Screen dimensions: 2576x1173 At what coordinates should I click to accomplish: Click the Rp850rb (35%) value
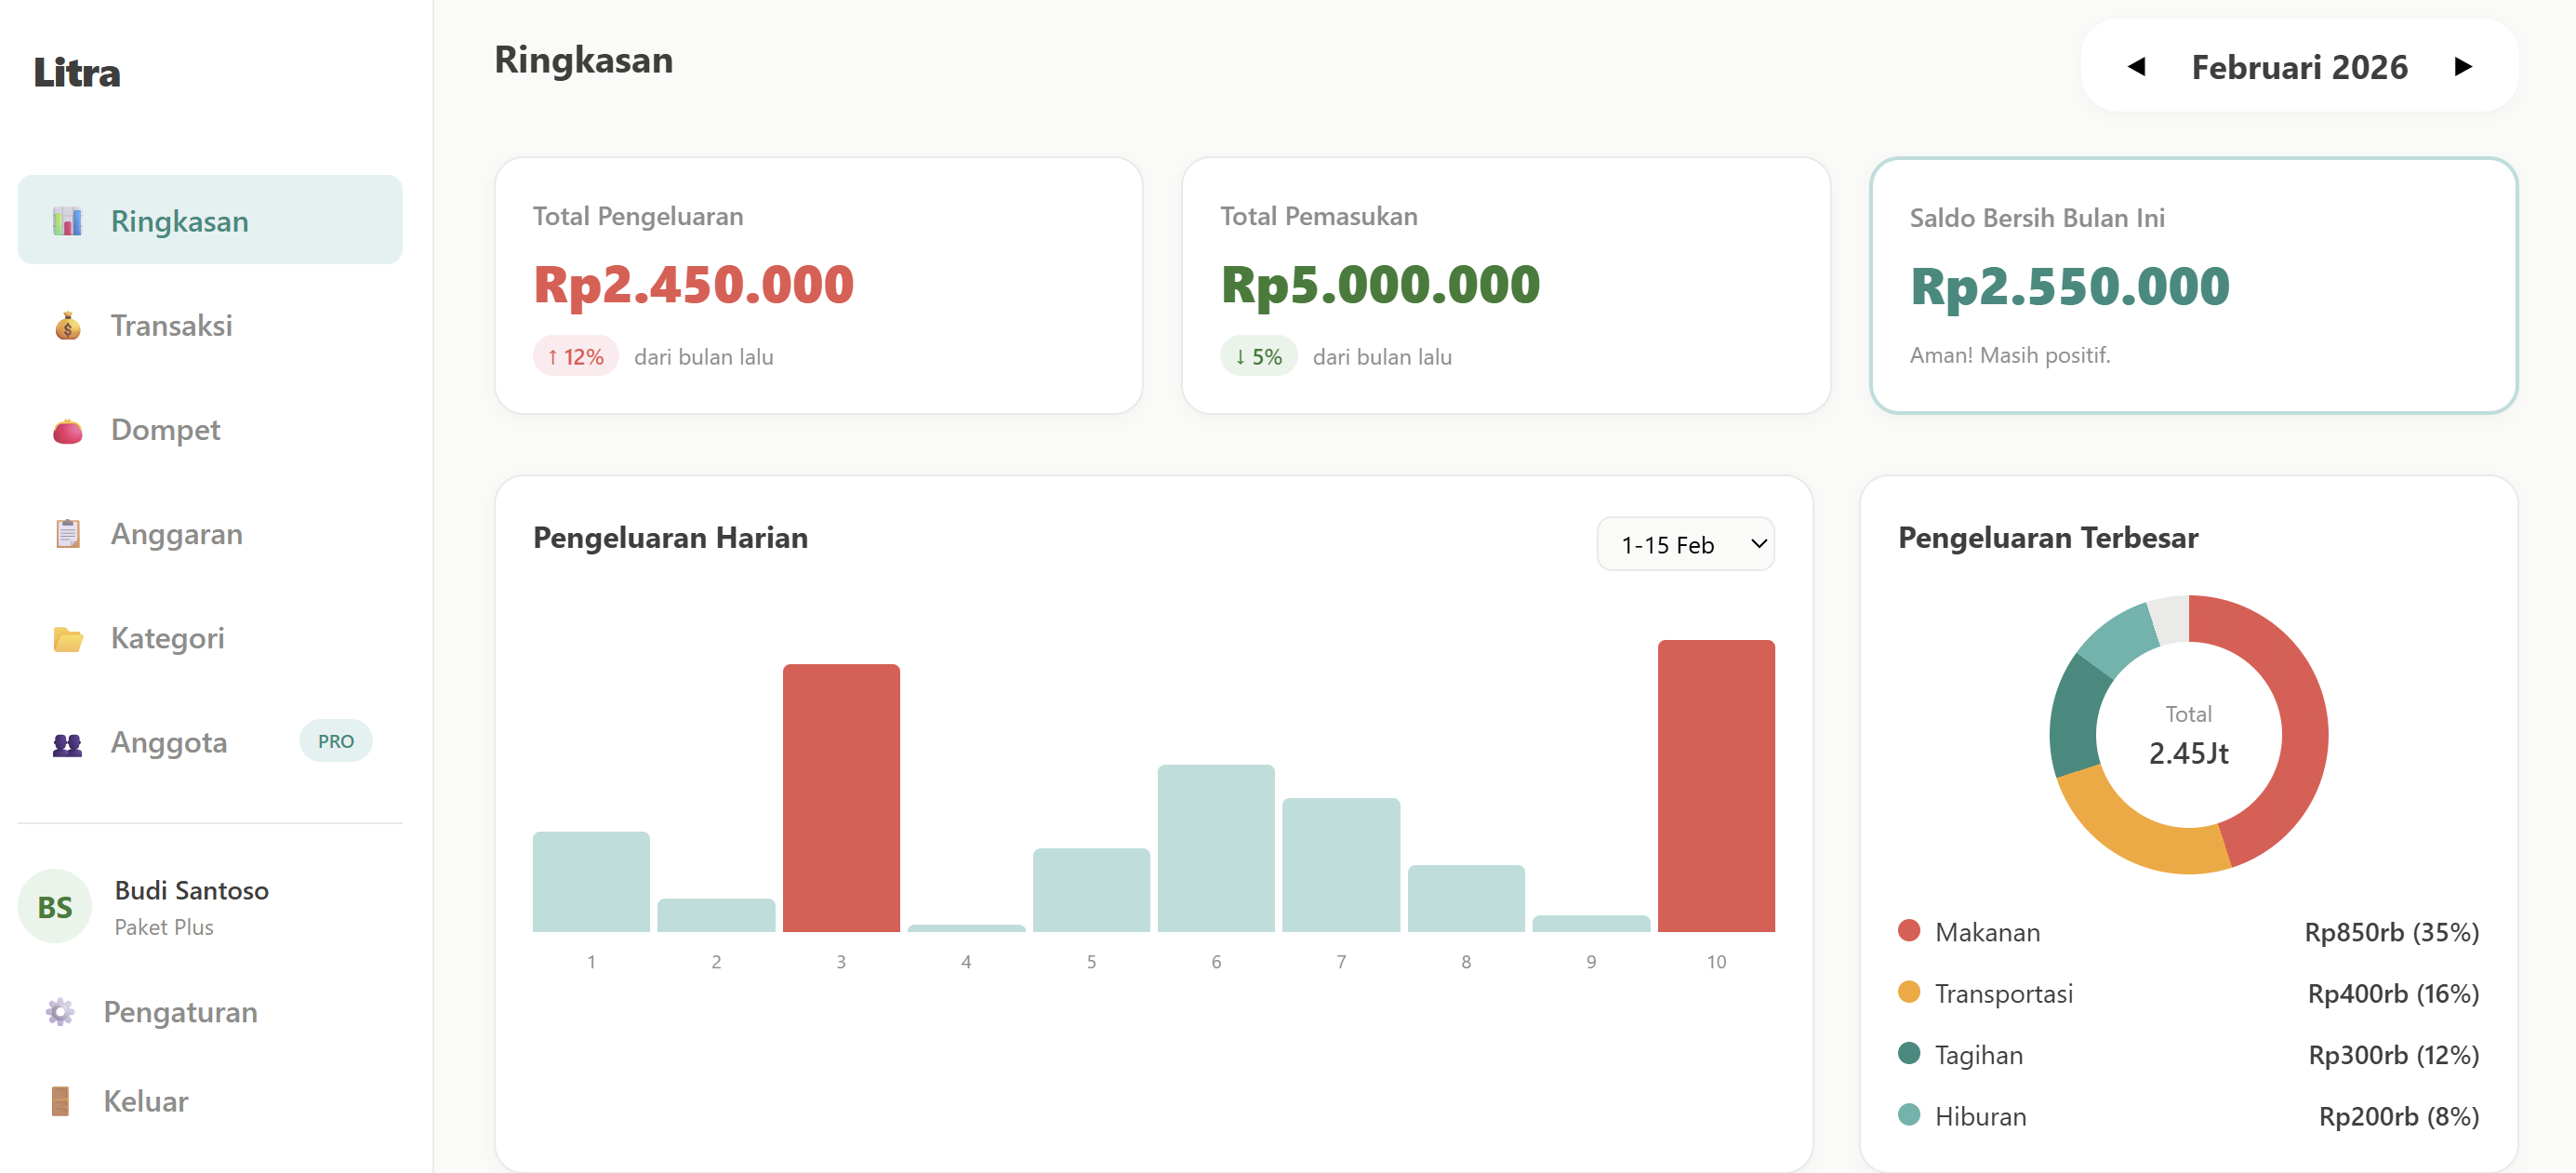[x=2391, y=932]
